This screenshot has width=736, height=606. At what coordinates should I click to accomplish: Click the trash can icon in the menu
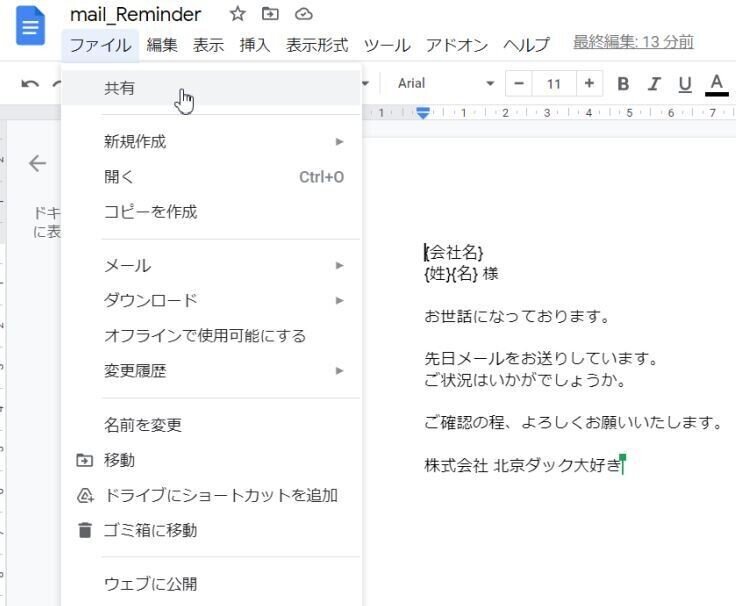(85, 530)
